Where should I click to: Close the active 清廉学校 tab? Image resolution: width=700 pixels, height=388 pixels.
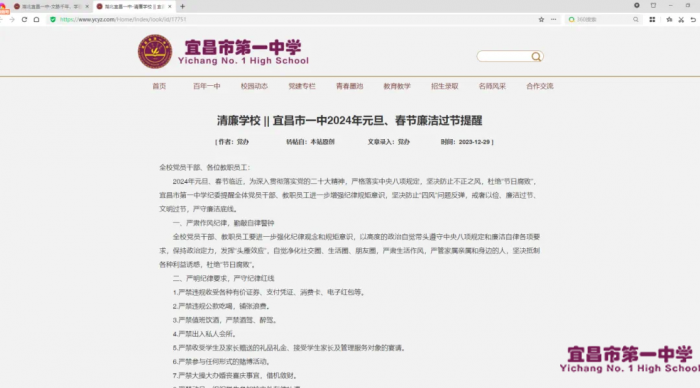click(170, 7)
